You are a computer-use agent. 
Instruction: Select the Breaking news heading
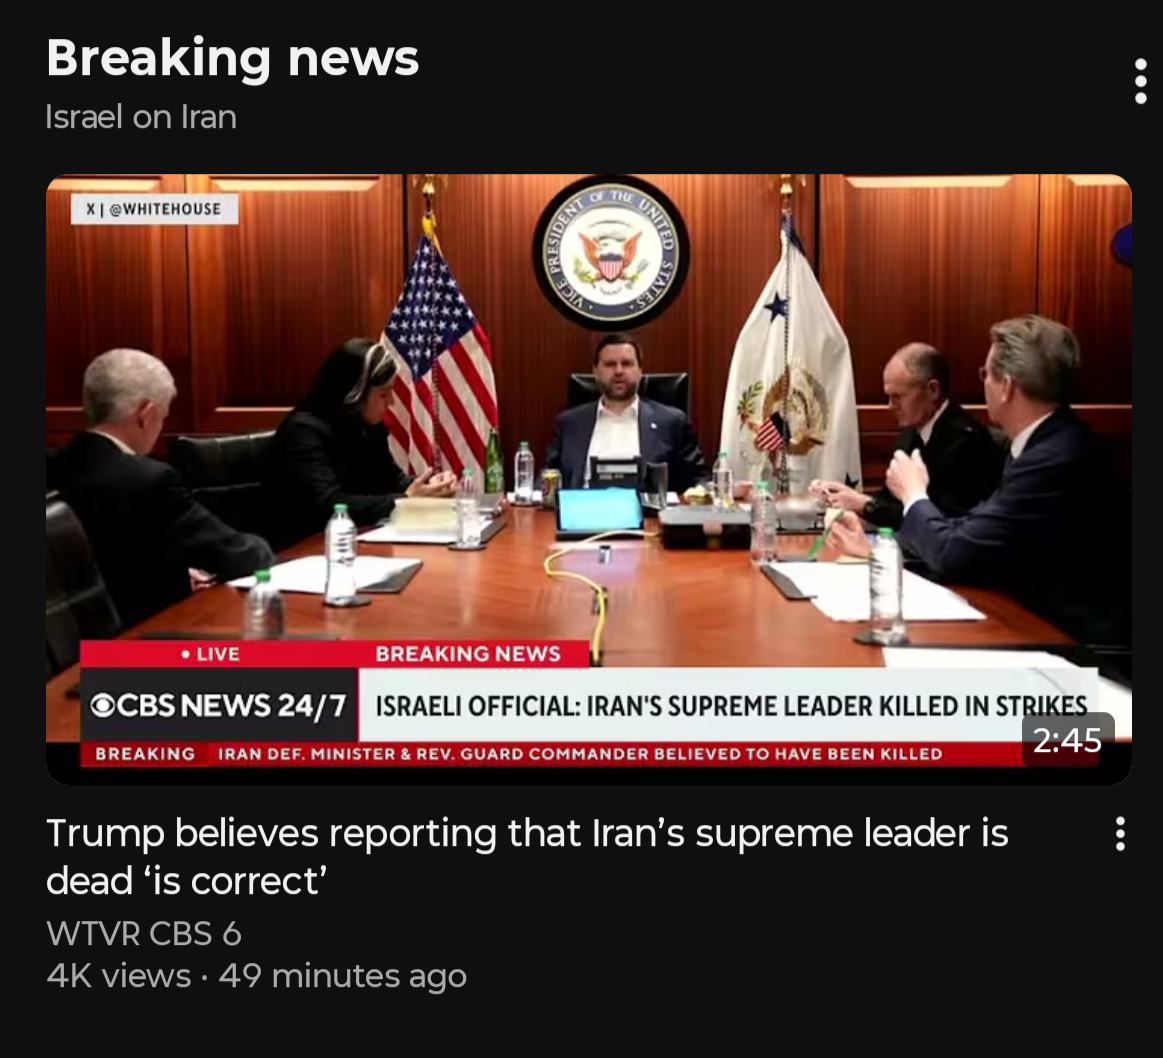tap(232, 58)
